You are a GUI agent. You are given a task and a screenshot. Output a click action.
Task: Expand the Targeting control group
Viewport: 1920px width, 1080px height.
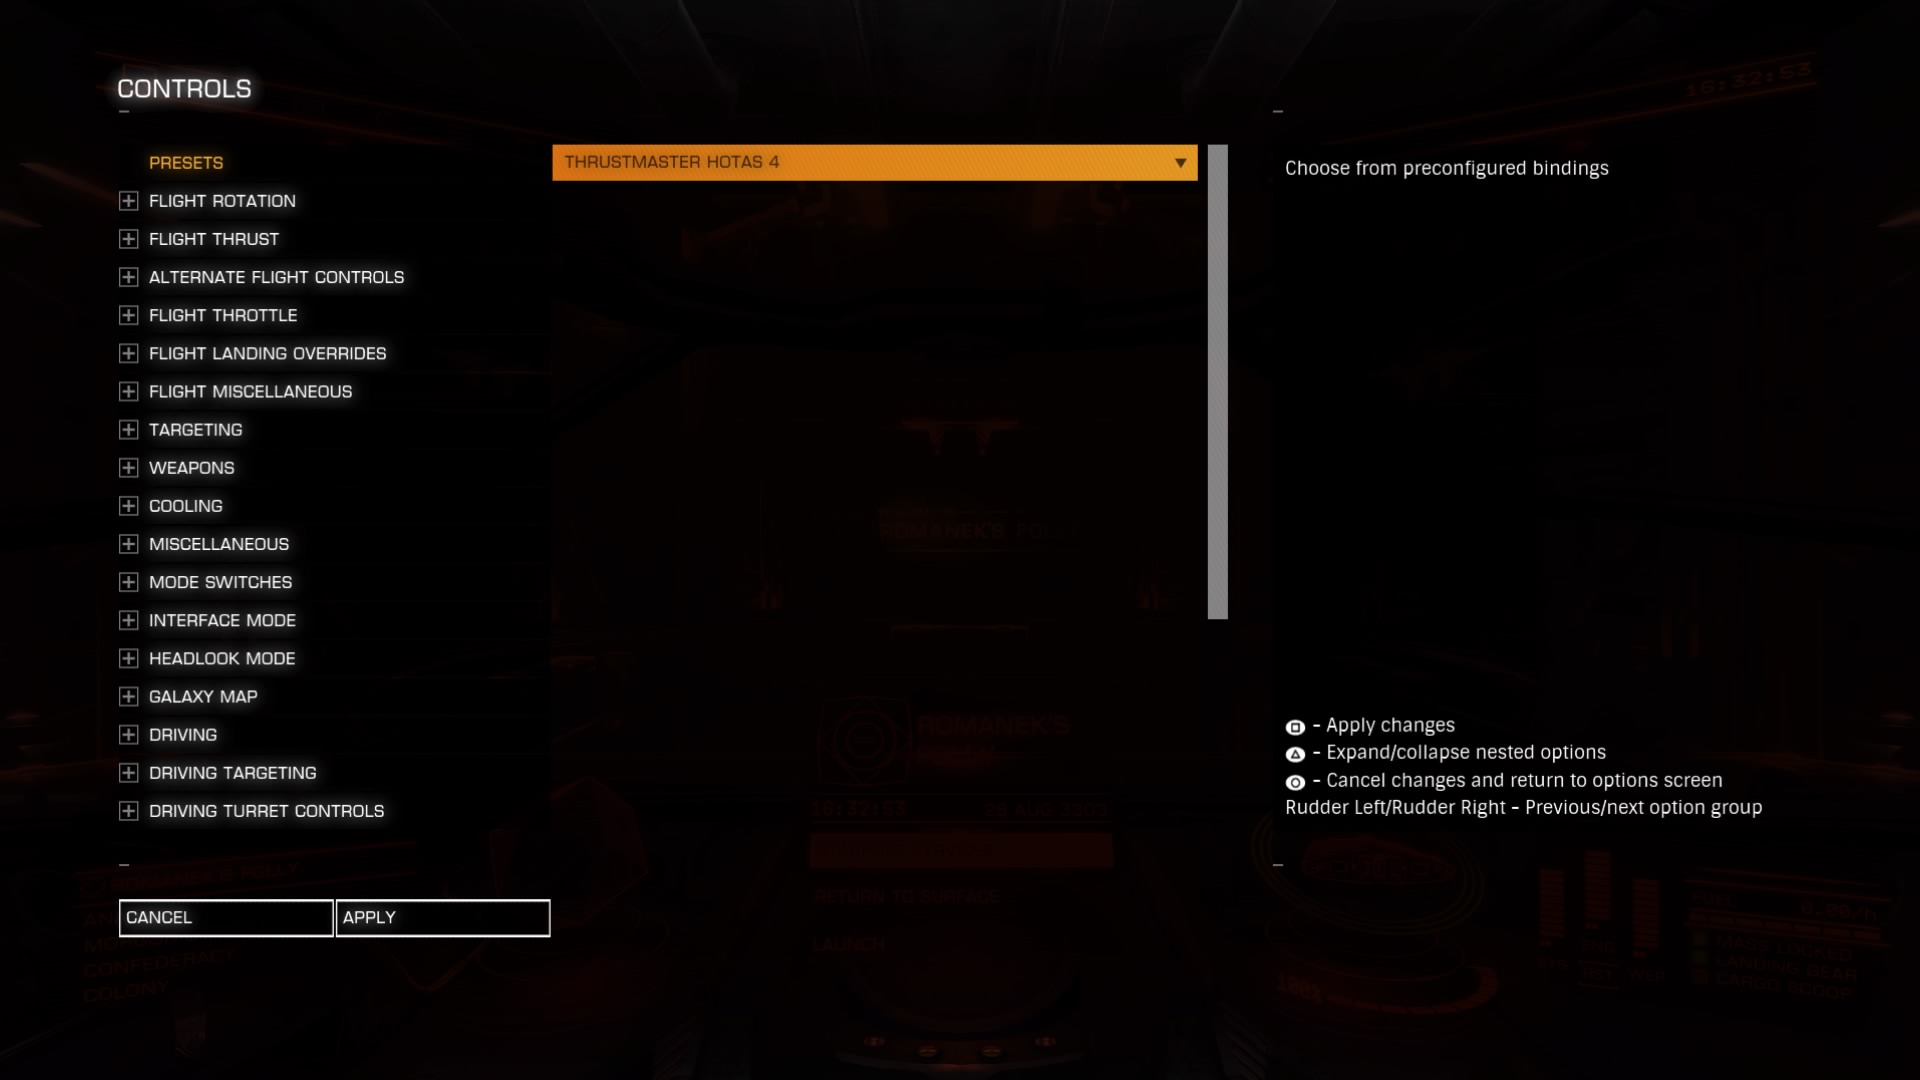pyautogui.click(x=127, y=429)
